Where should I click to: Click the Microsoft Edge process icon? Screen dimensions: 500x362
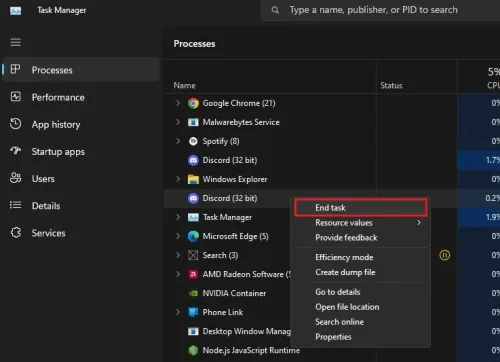tap(193, 236)
